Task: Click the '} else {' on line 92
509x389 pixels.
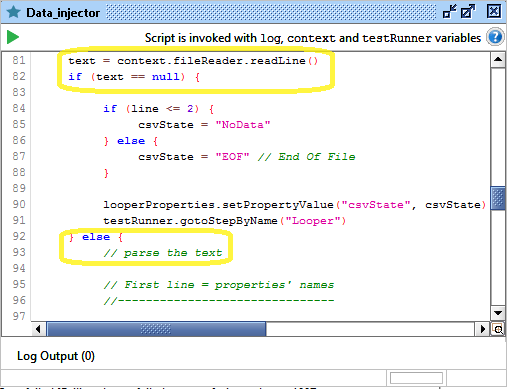Action: pyautogui.click(x=96, y=237)
